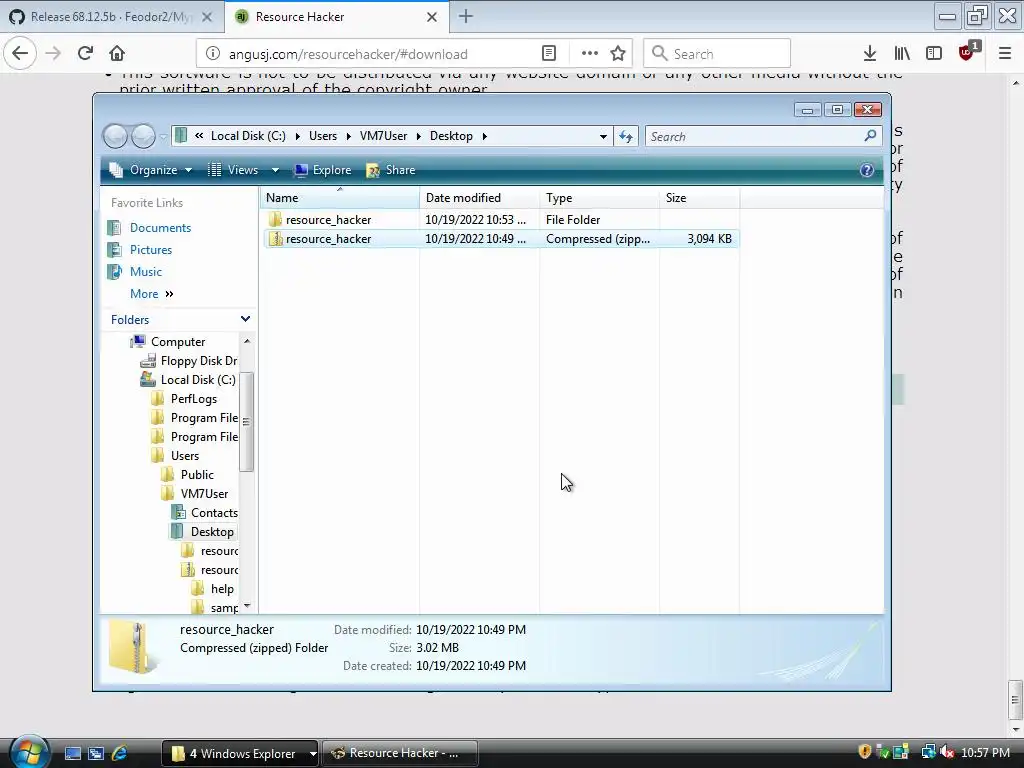Click the muted volume tray icon
Image resolution: width=1024 pixels, height=768 pixels.
(x=946, y=753)
